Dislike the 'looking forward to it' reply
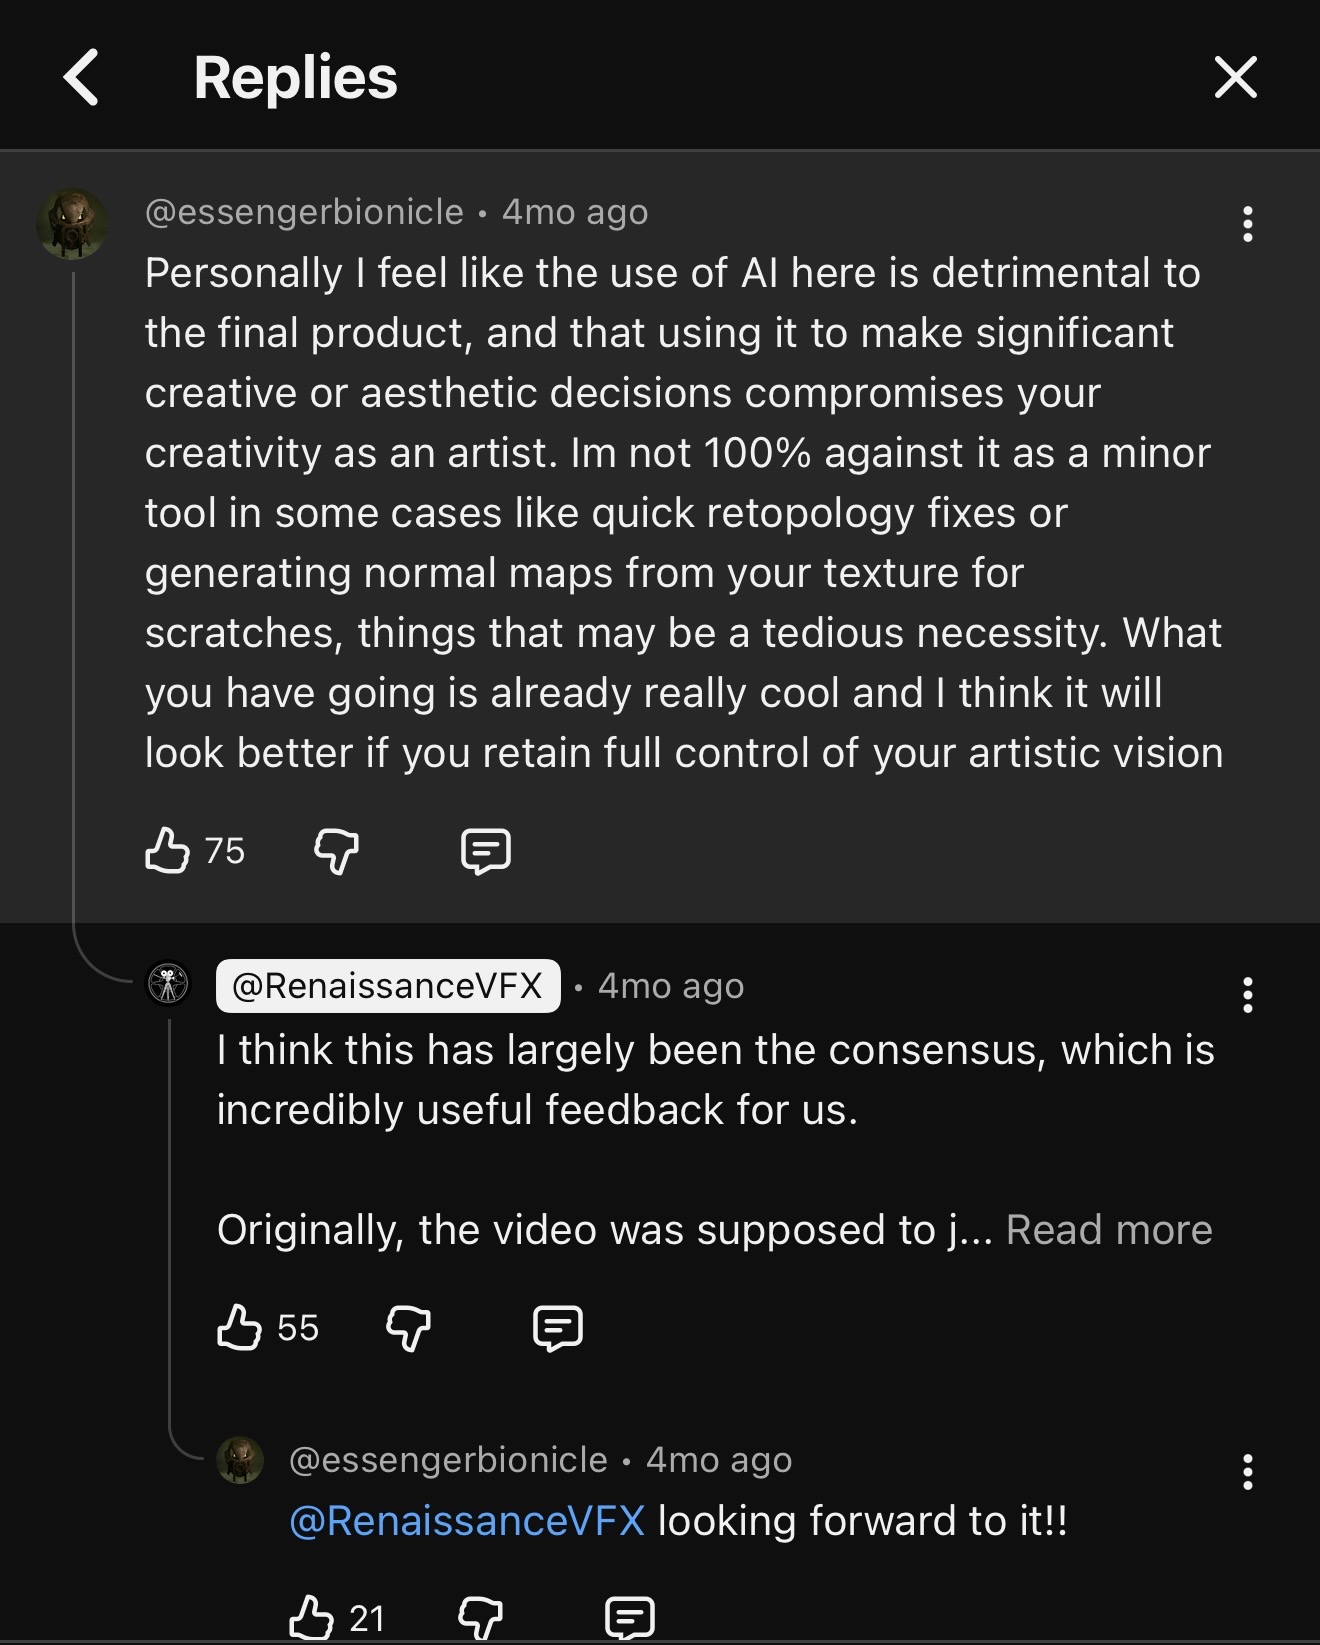Image resolution: width=1320 pixels, height=1645 pixels. click(480, 1617)
